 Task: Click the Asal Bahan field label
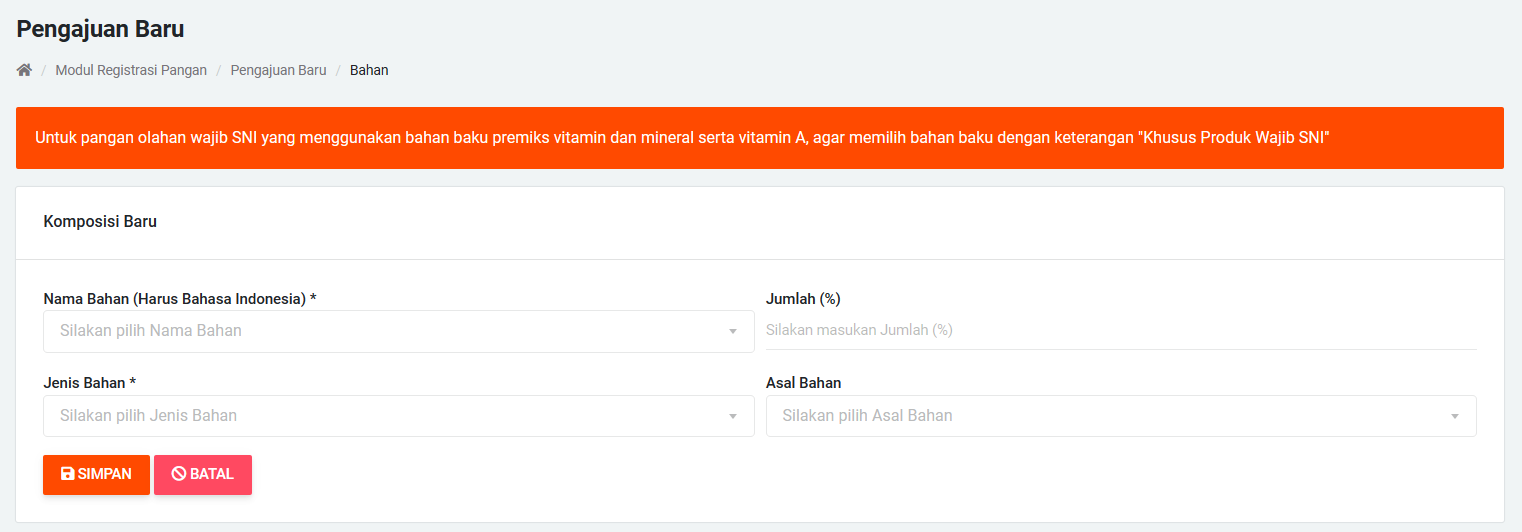pyautogui.click(x=803, y=383)
